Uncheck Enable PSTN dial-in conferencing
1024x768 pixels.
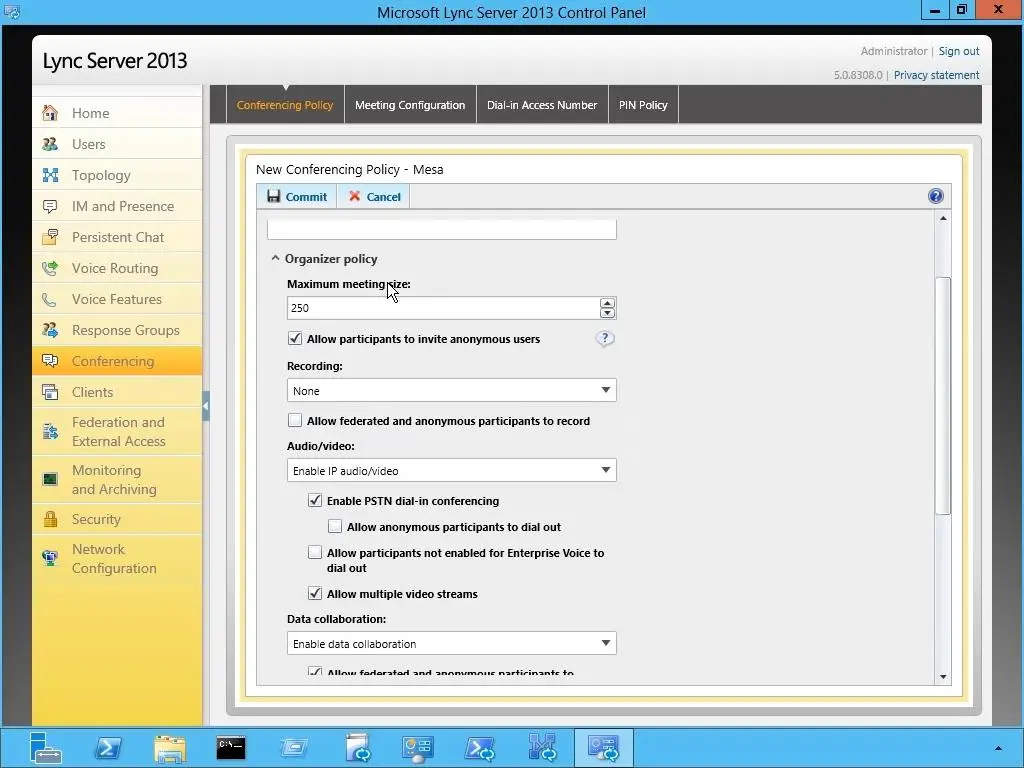[x=315, y=500]
